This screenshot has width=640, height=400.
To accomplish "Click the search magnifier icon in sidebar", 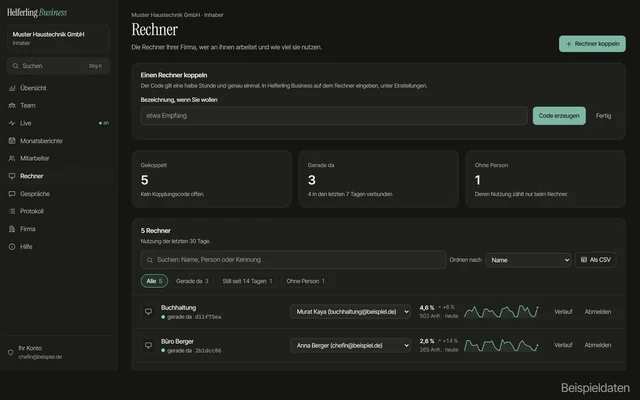I will (16, 66).
